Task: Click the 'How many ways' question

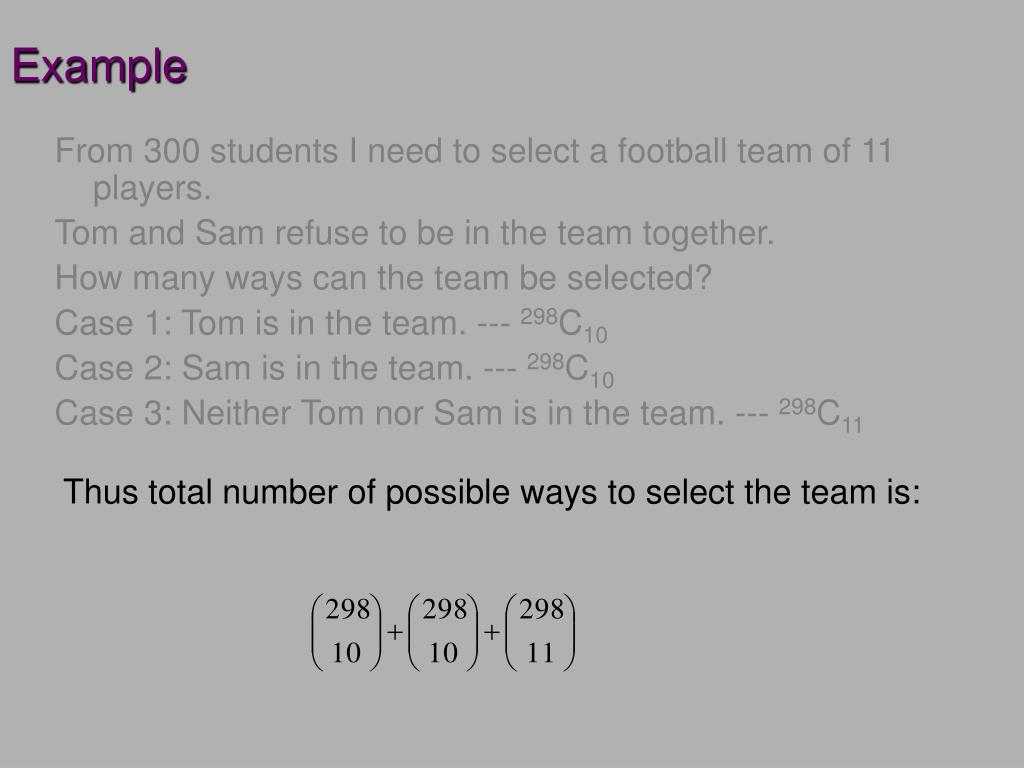Action: click(383, 278)
